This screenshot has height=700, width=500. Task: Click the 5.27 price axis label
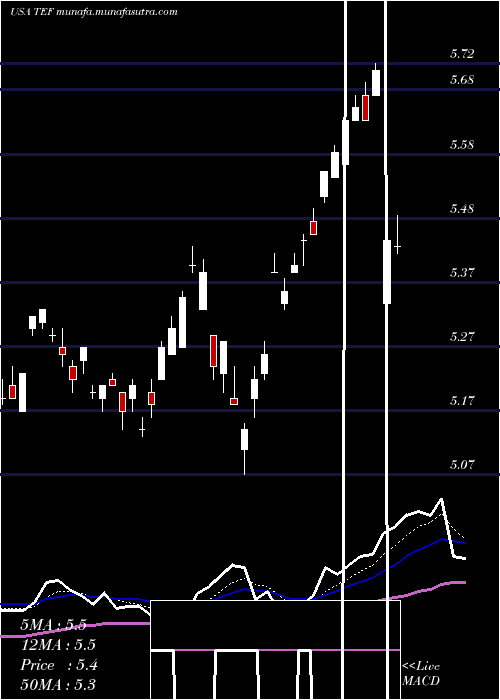coord(462,337)
